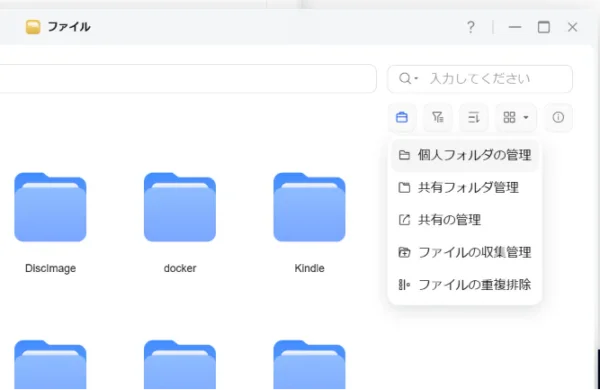Click the docker folder name

(180, 268)
